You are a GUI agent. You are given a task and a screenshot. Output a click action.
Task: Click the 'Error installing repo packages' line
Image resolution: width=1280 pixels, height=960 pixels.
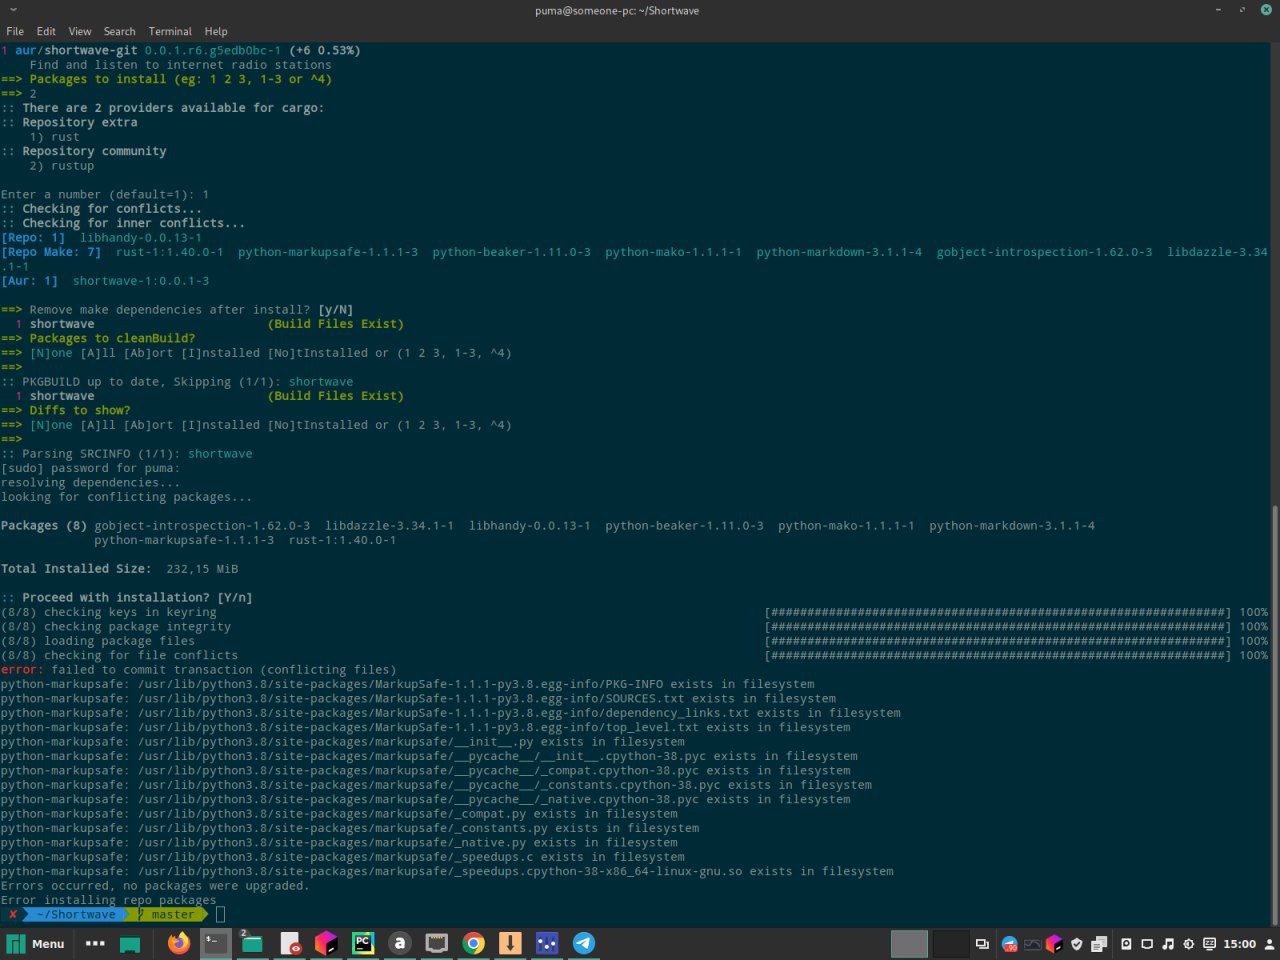coord(108,900)
